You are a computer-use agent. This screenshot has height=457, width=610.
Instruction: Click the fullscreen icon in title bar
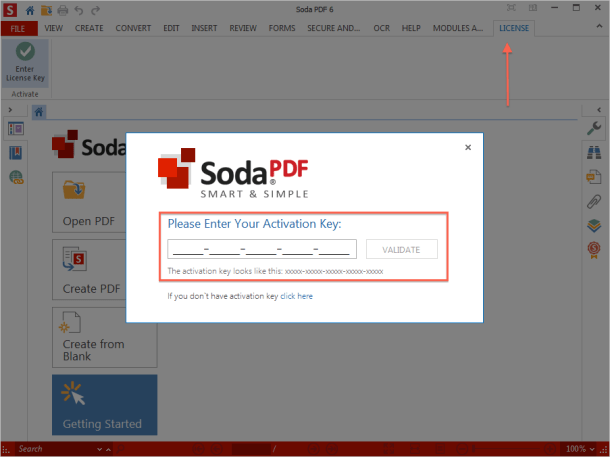coord(511,8)
